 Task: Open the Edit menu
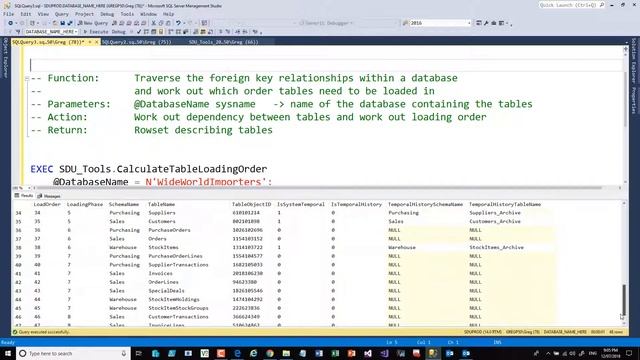[26, 14]
